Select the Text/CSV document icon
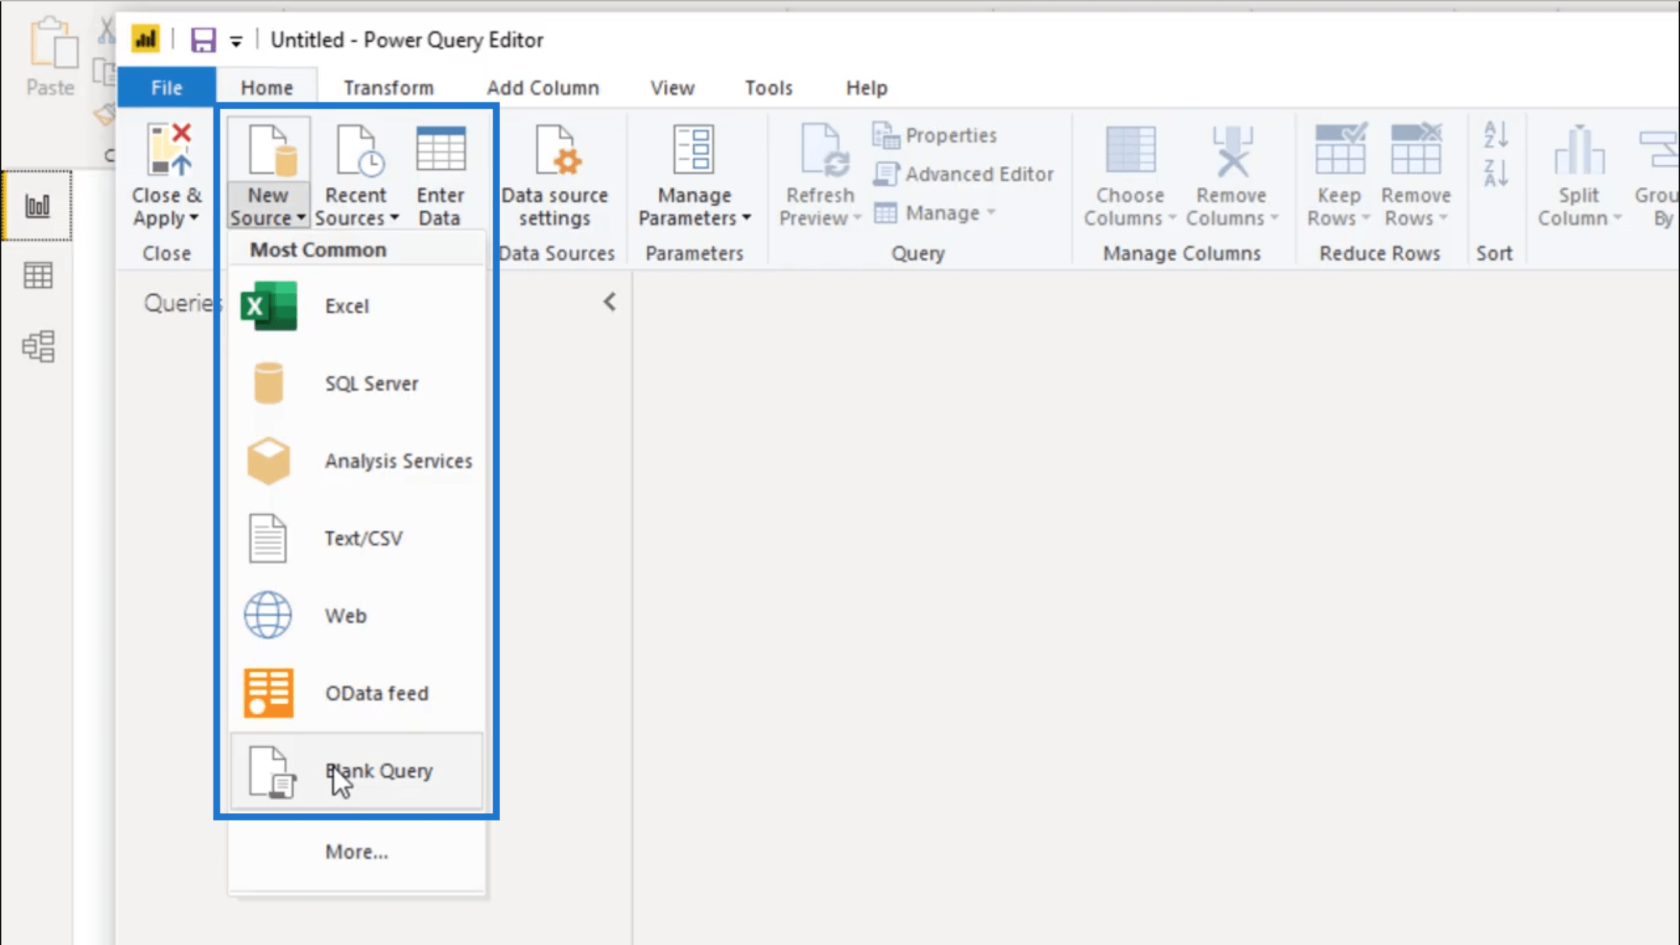Image resolution: width=1680 pixels, height=945 pixels. pos(267,538)
